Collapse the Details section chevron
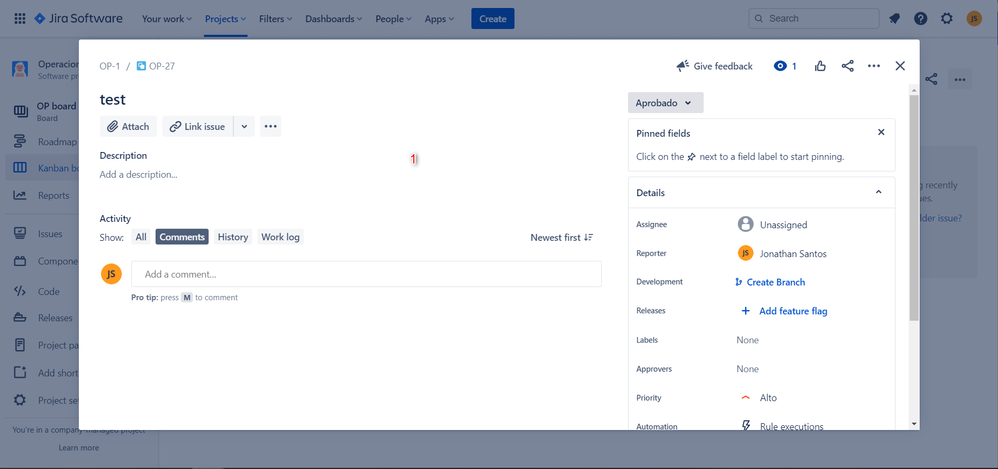Screen dimensions: 998x469 [x=878, y=192]
